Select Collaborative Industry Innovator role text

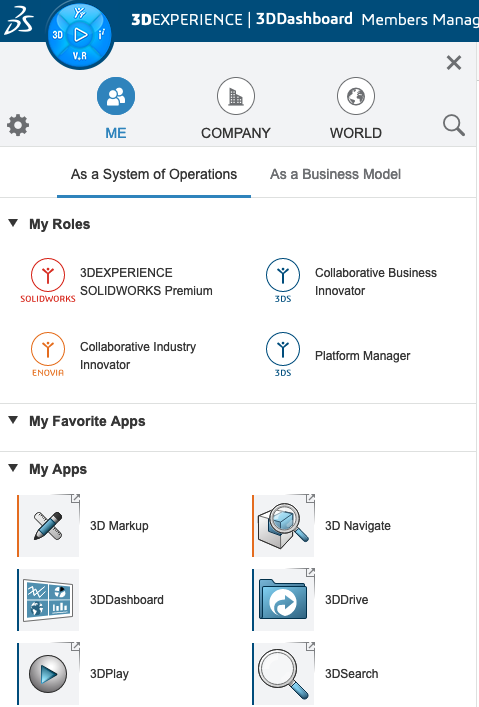point(138,356)
